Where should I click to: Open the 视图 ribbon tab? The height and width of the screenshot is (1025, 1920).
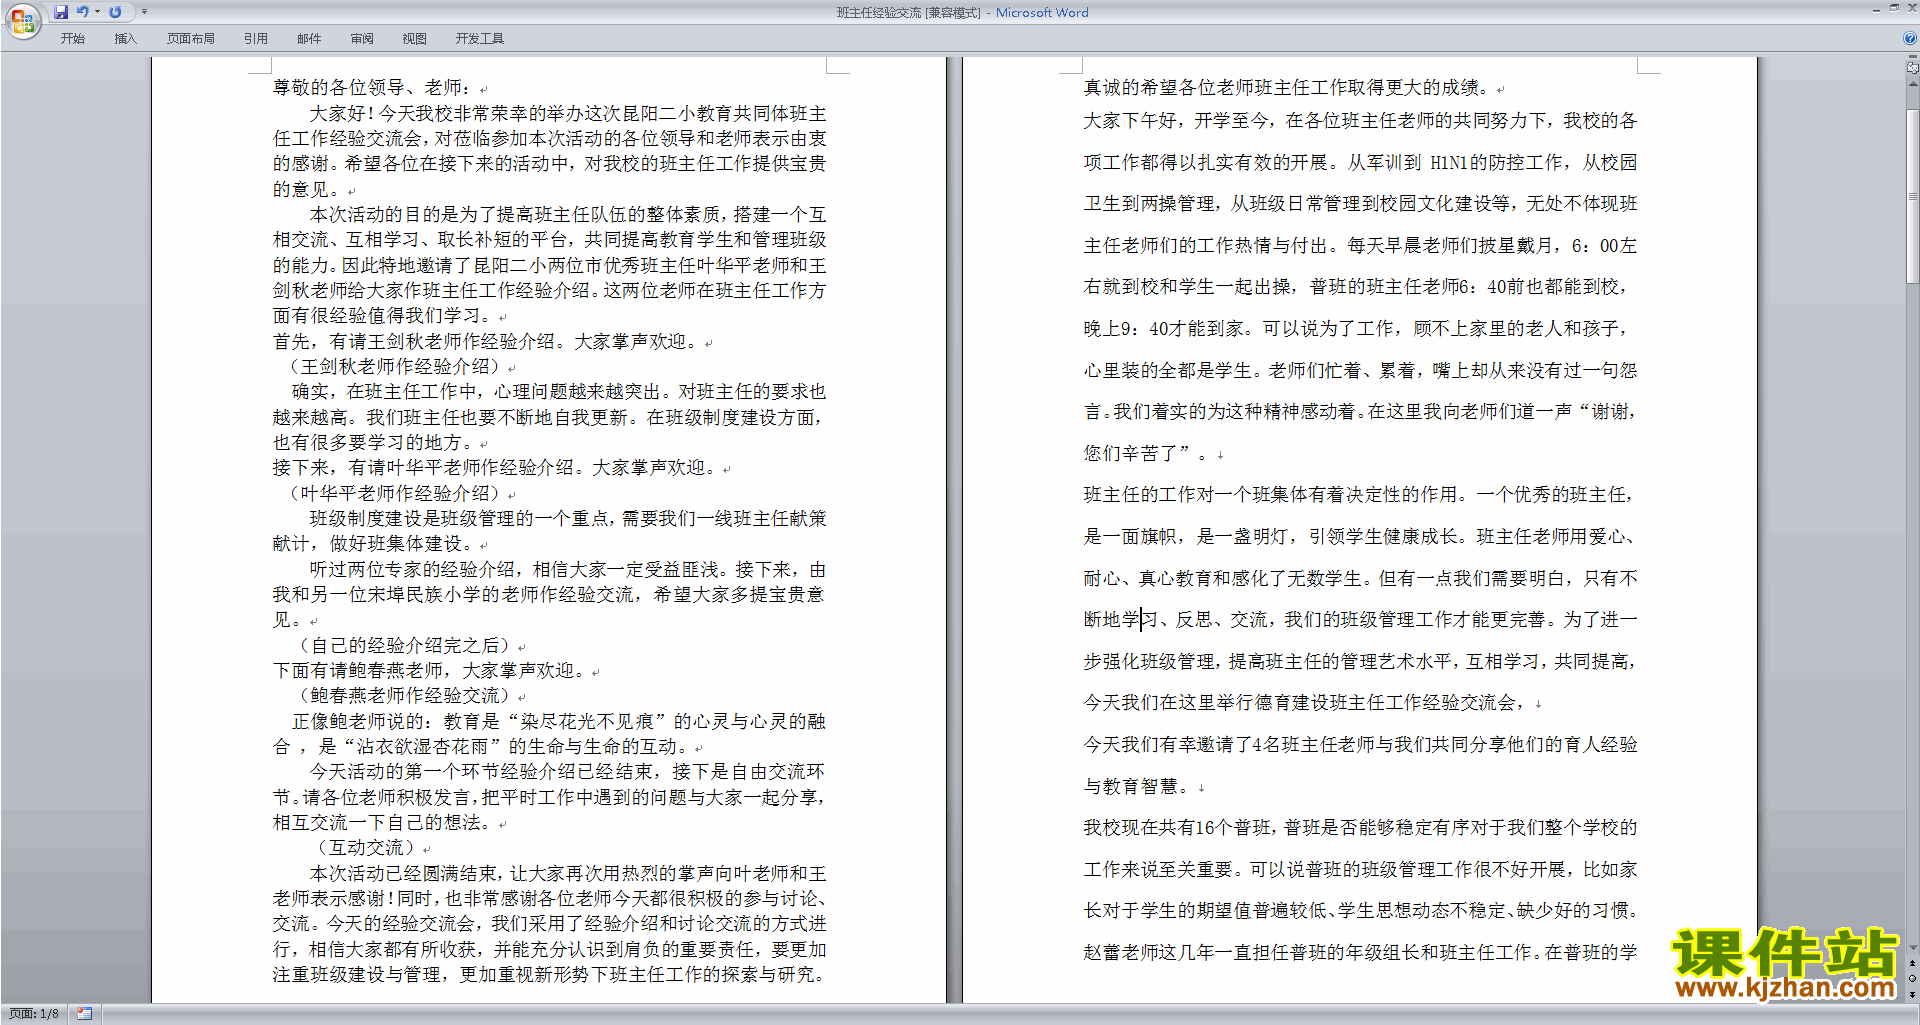pyautogui.click(x=415, y=38)
